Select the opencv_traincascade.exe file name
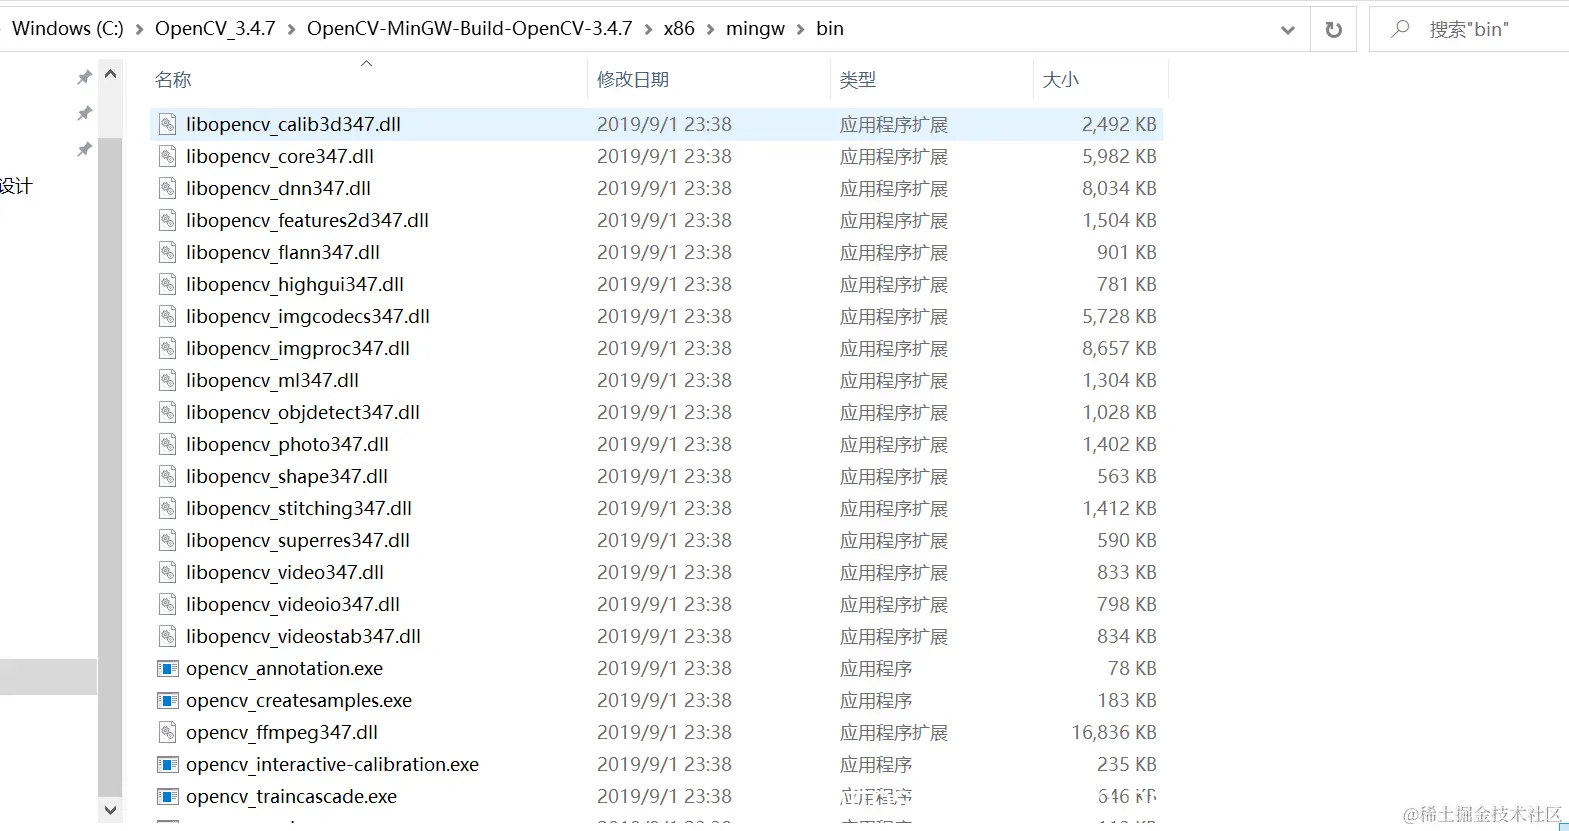The image size is (1569, 831). (x=291, y=796)
